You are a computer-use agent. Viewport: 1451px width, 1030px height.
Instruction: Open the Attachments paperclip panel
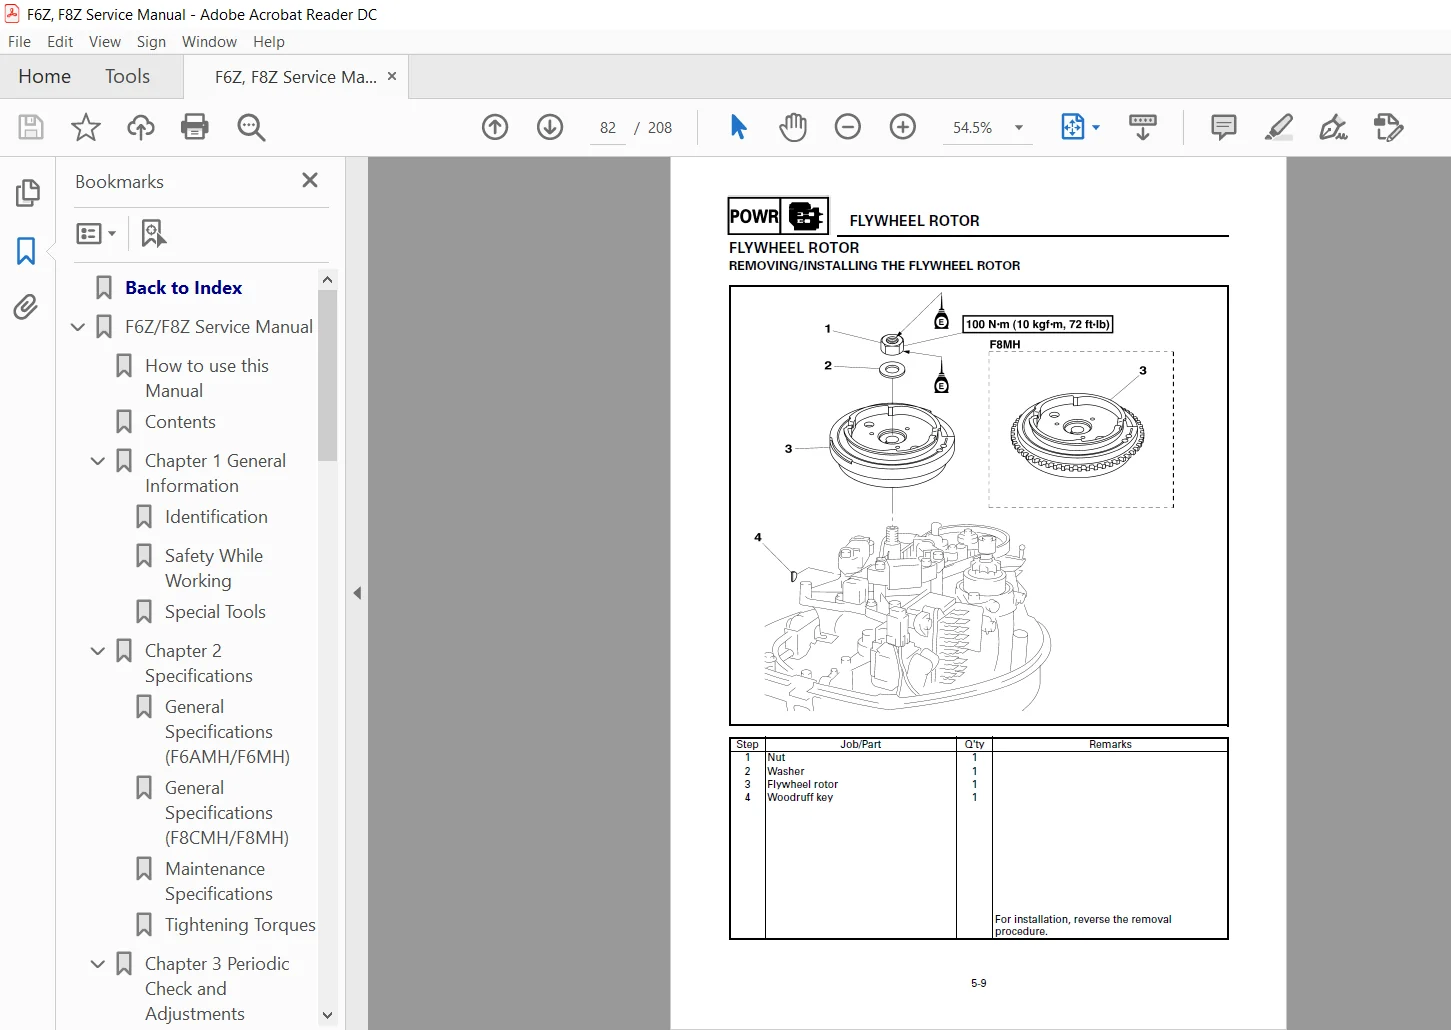26,307
